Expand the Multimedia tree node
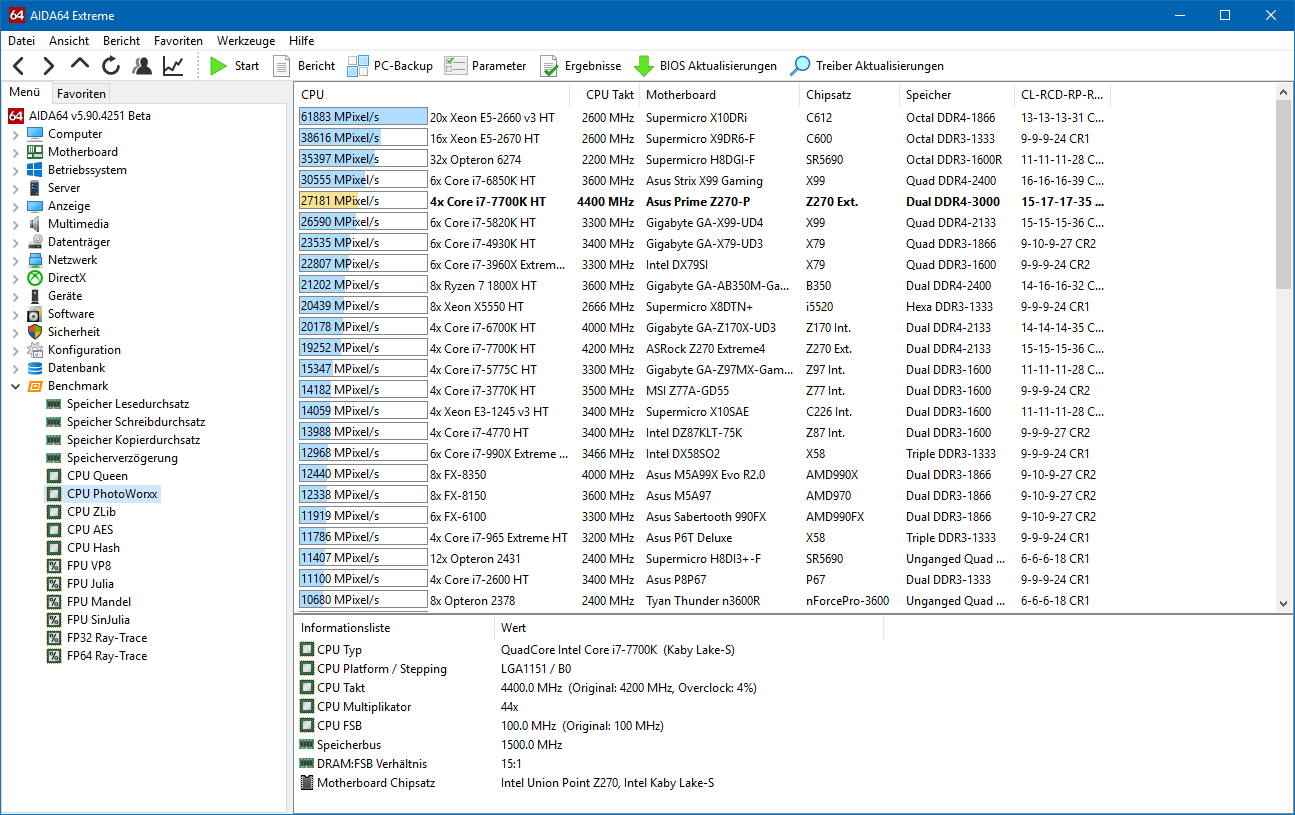Viewport: 1295px width, 815px height. 15,224
